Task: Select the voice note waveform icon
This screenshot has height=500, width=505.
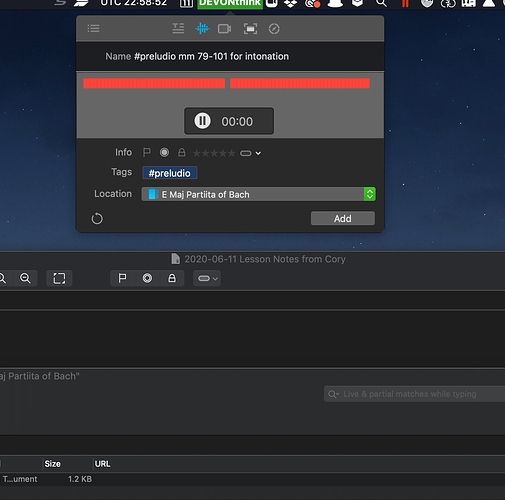Action: (x=202, y=29)
